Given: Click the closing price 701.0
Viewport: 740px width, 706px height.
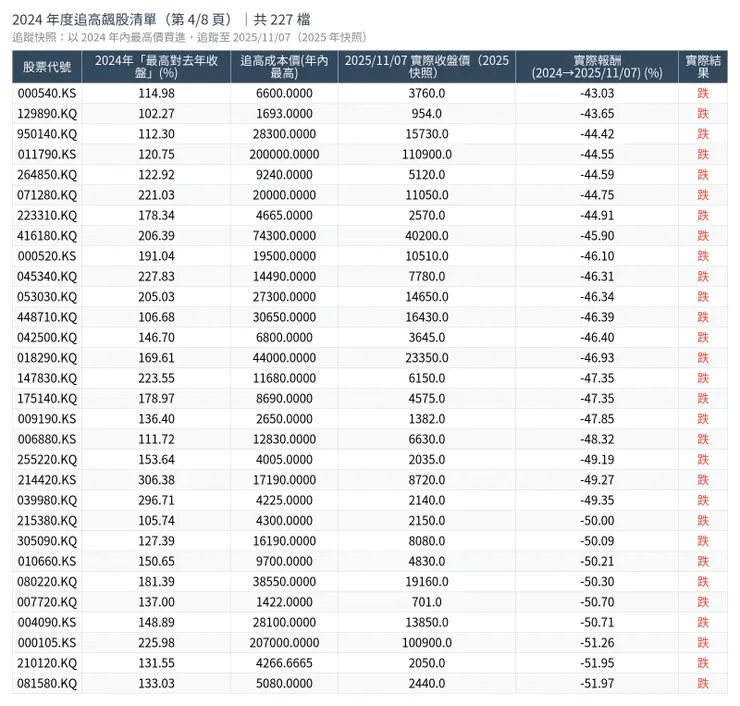Looking at the screenshot, I should pyautogui.click(x=427, y=602).
